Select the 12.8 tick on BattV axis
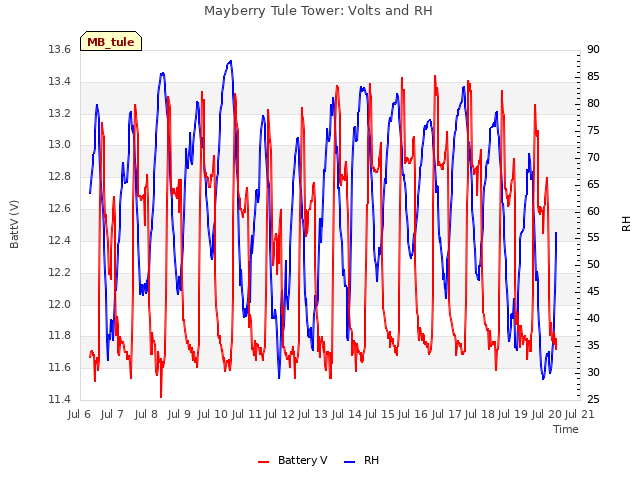 (x=59, y=177)
